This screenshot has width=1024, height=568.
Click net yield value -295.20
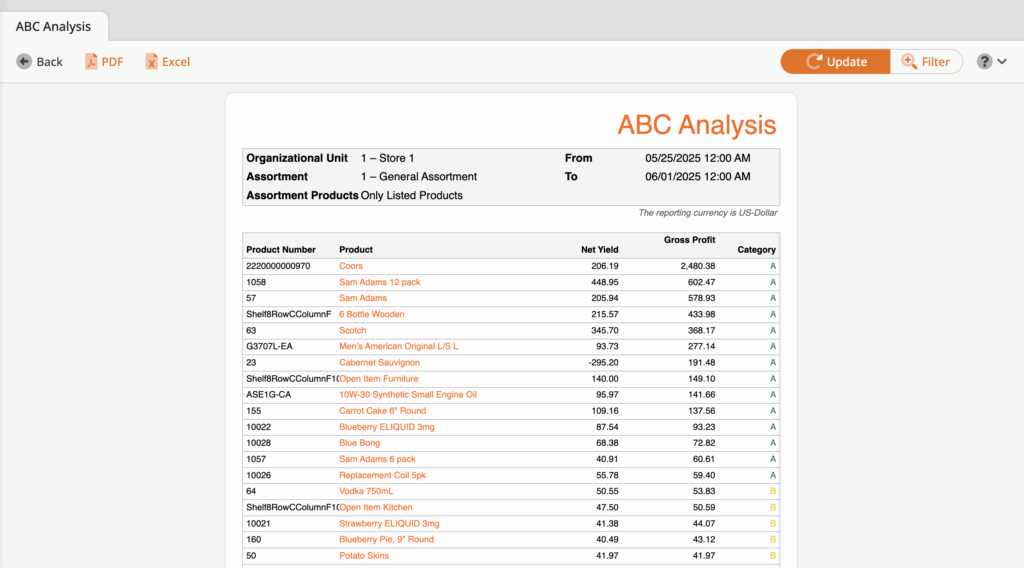click(x=603, y=362)
